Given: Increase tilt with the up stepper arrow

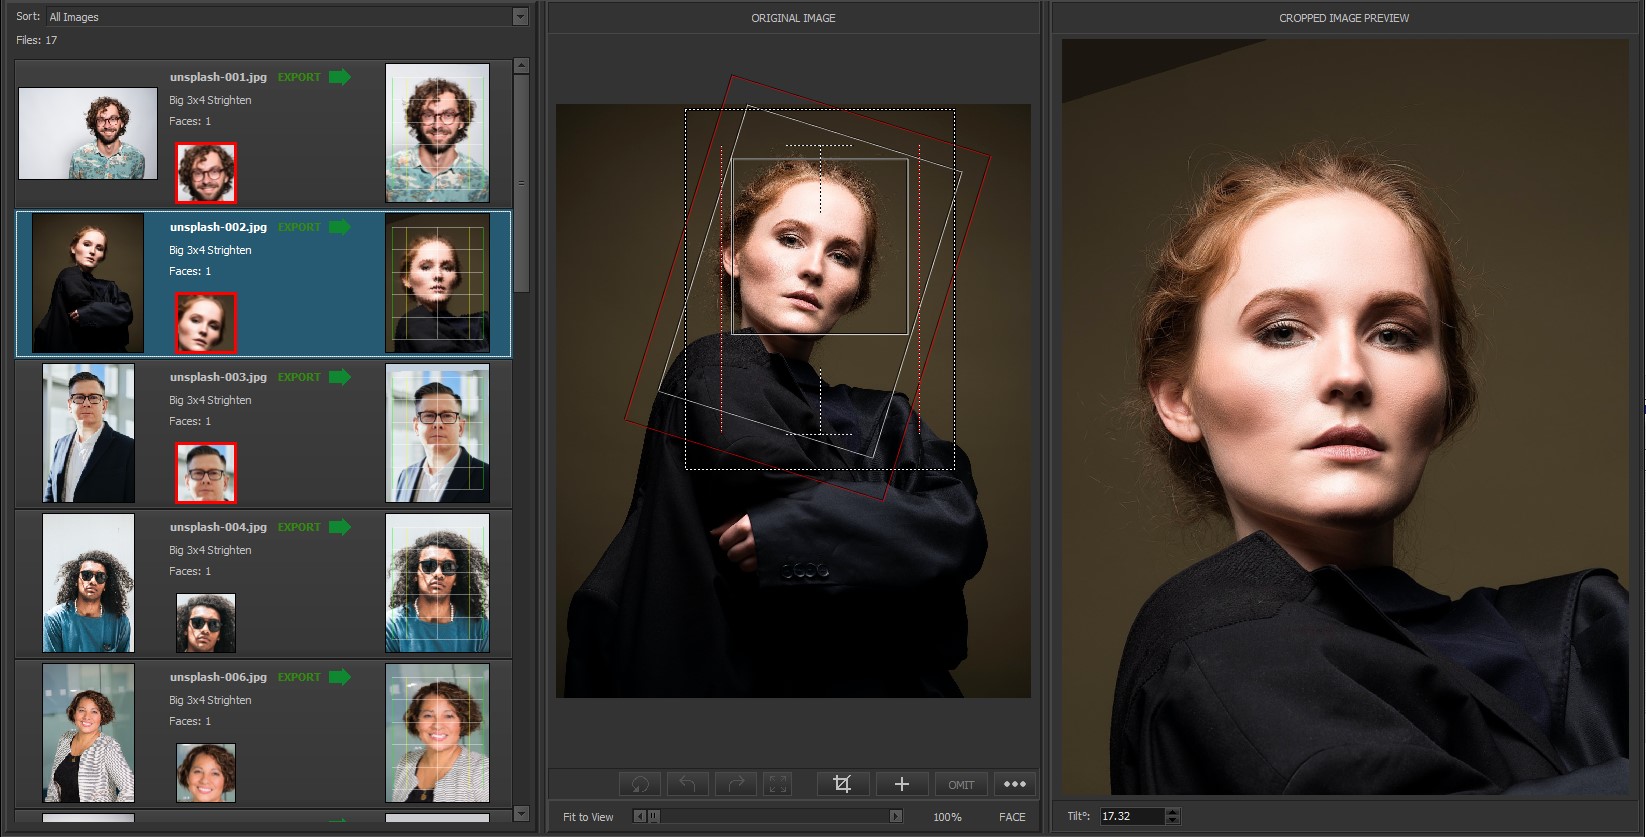Looking at the screenshot, I should [x=1173, y=812].
